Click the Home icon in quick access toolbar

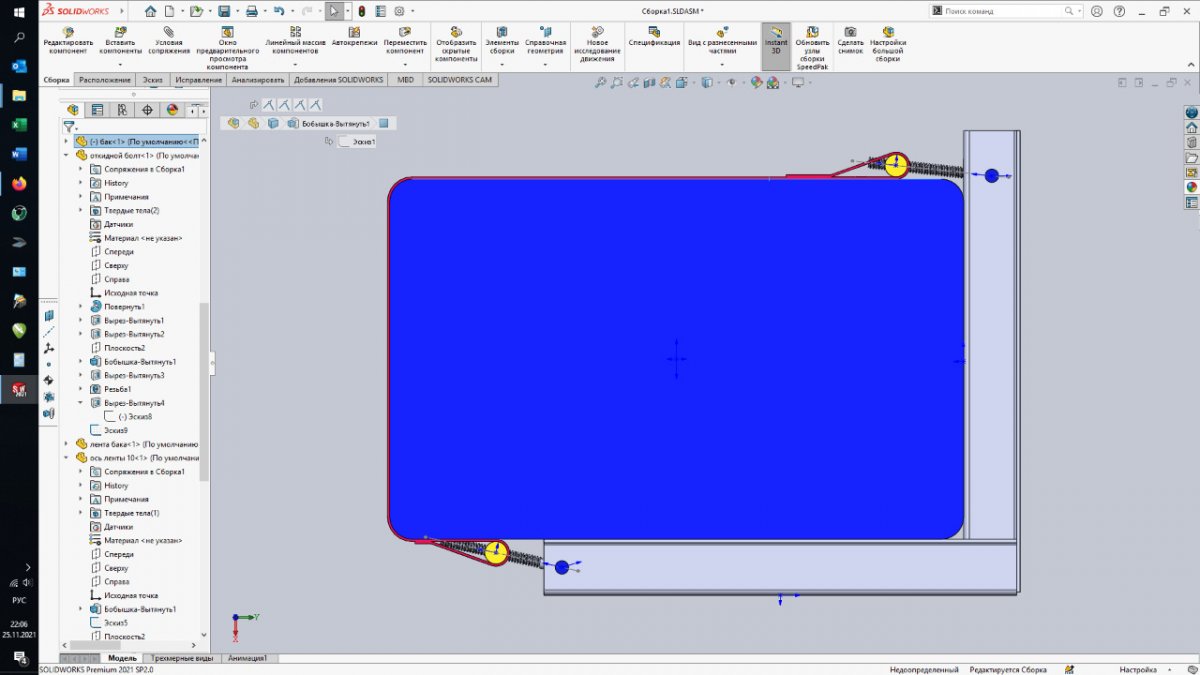150,11
